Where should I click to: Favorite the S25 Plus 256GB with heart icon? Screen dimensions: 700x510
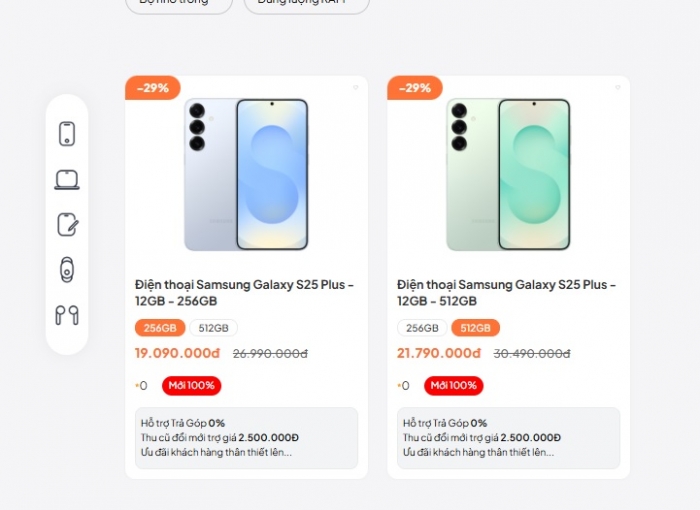355,87
